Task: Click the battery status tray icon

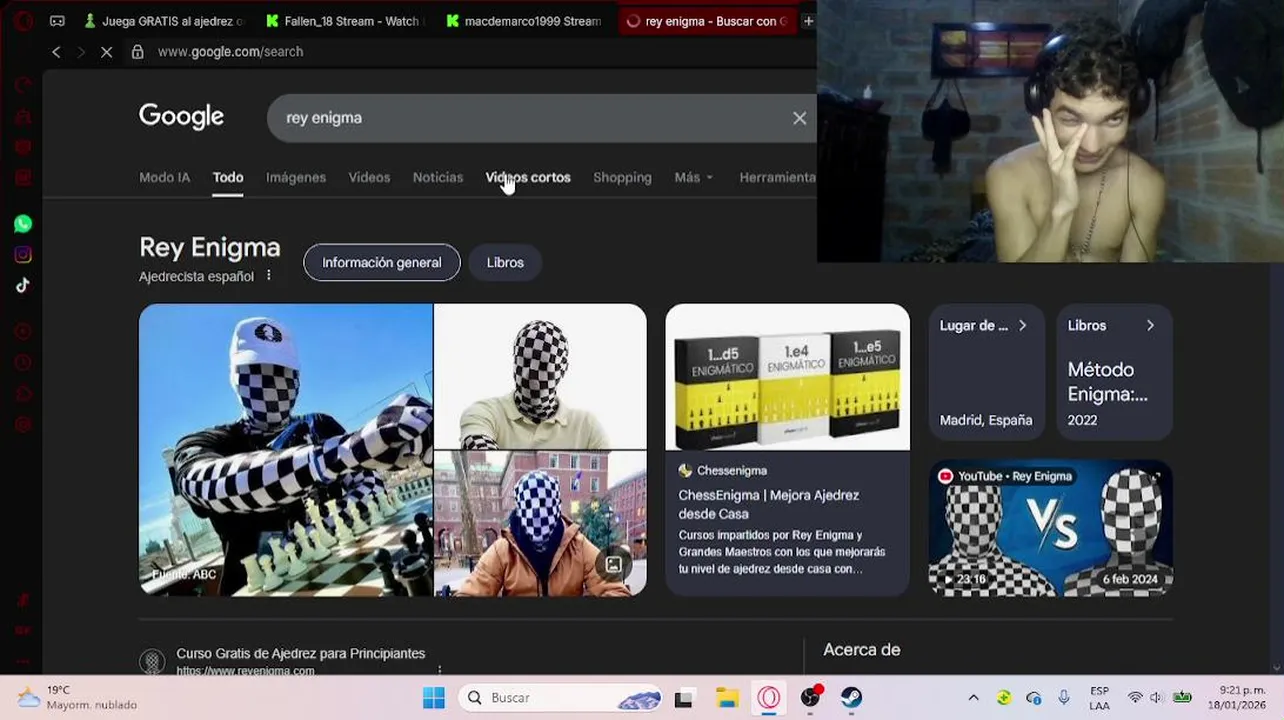Action: [x=1182, y=697]
